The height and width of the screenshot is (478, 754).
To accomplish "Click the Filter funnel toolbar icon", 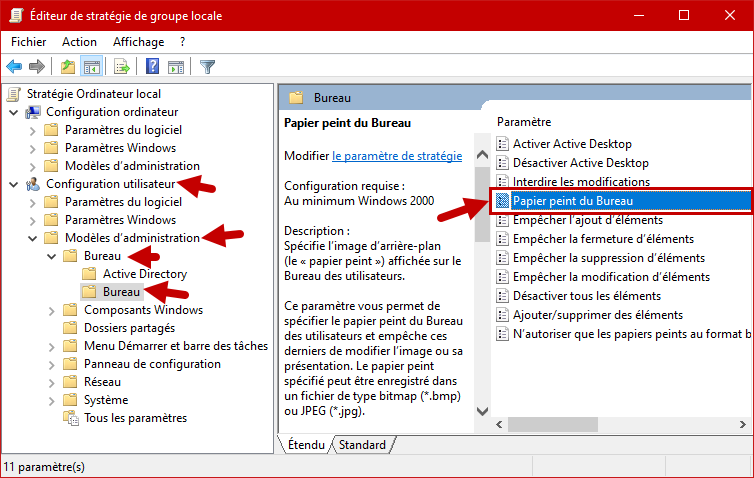I will coord(207,66).
